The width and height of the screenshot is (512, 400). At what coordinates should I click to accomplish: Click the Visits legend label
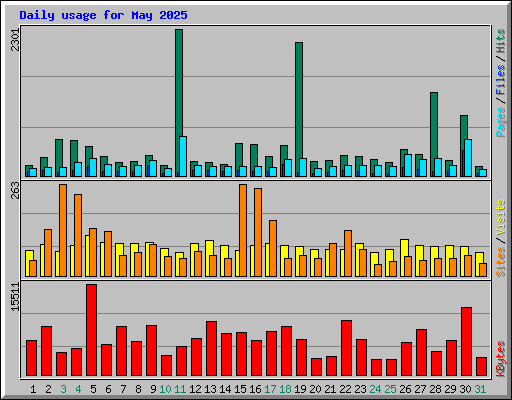[500, 217]
